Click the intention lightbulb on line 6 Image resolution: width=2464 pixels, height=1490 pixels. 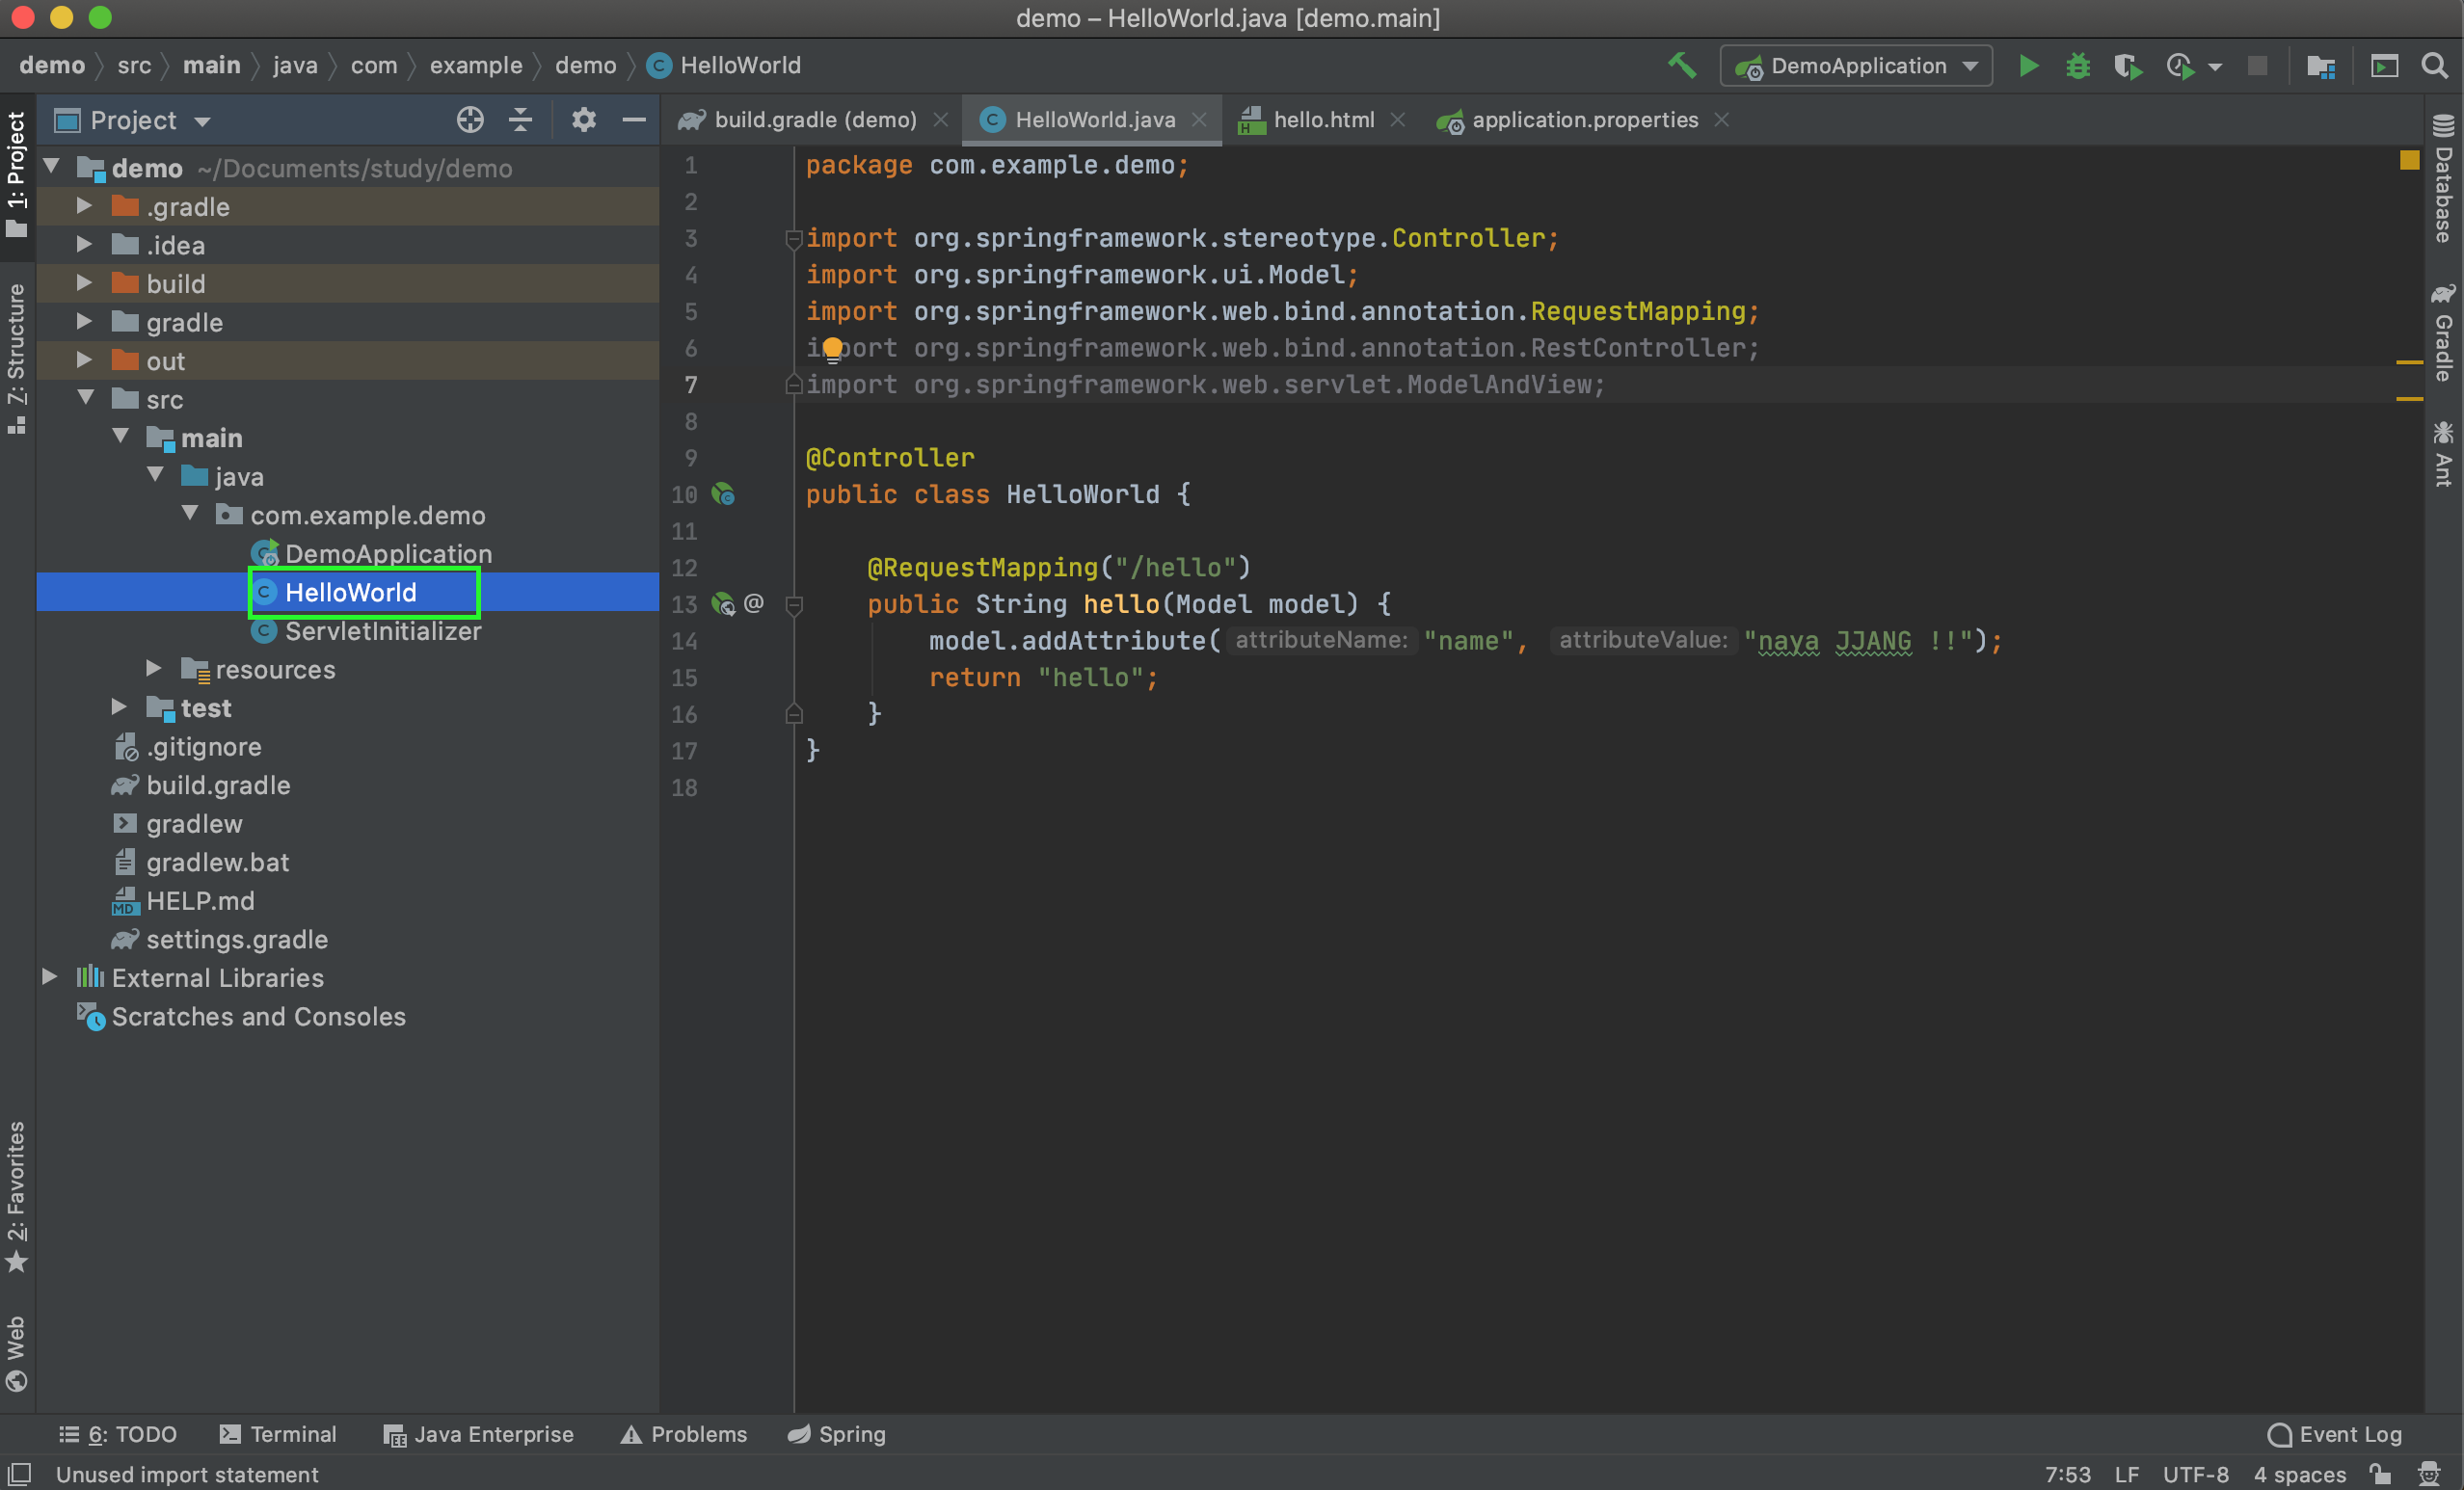pos(832,348)
